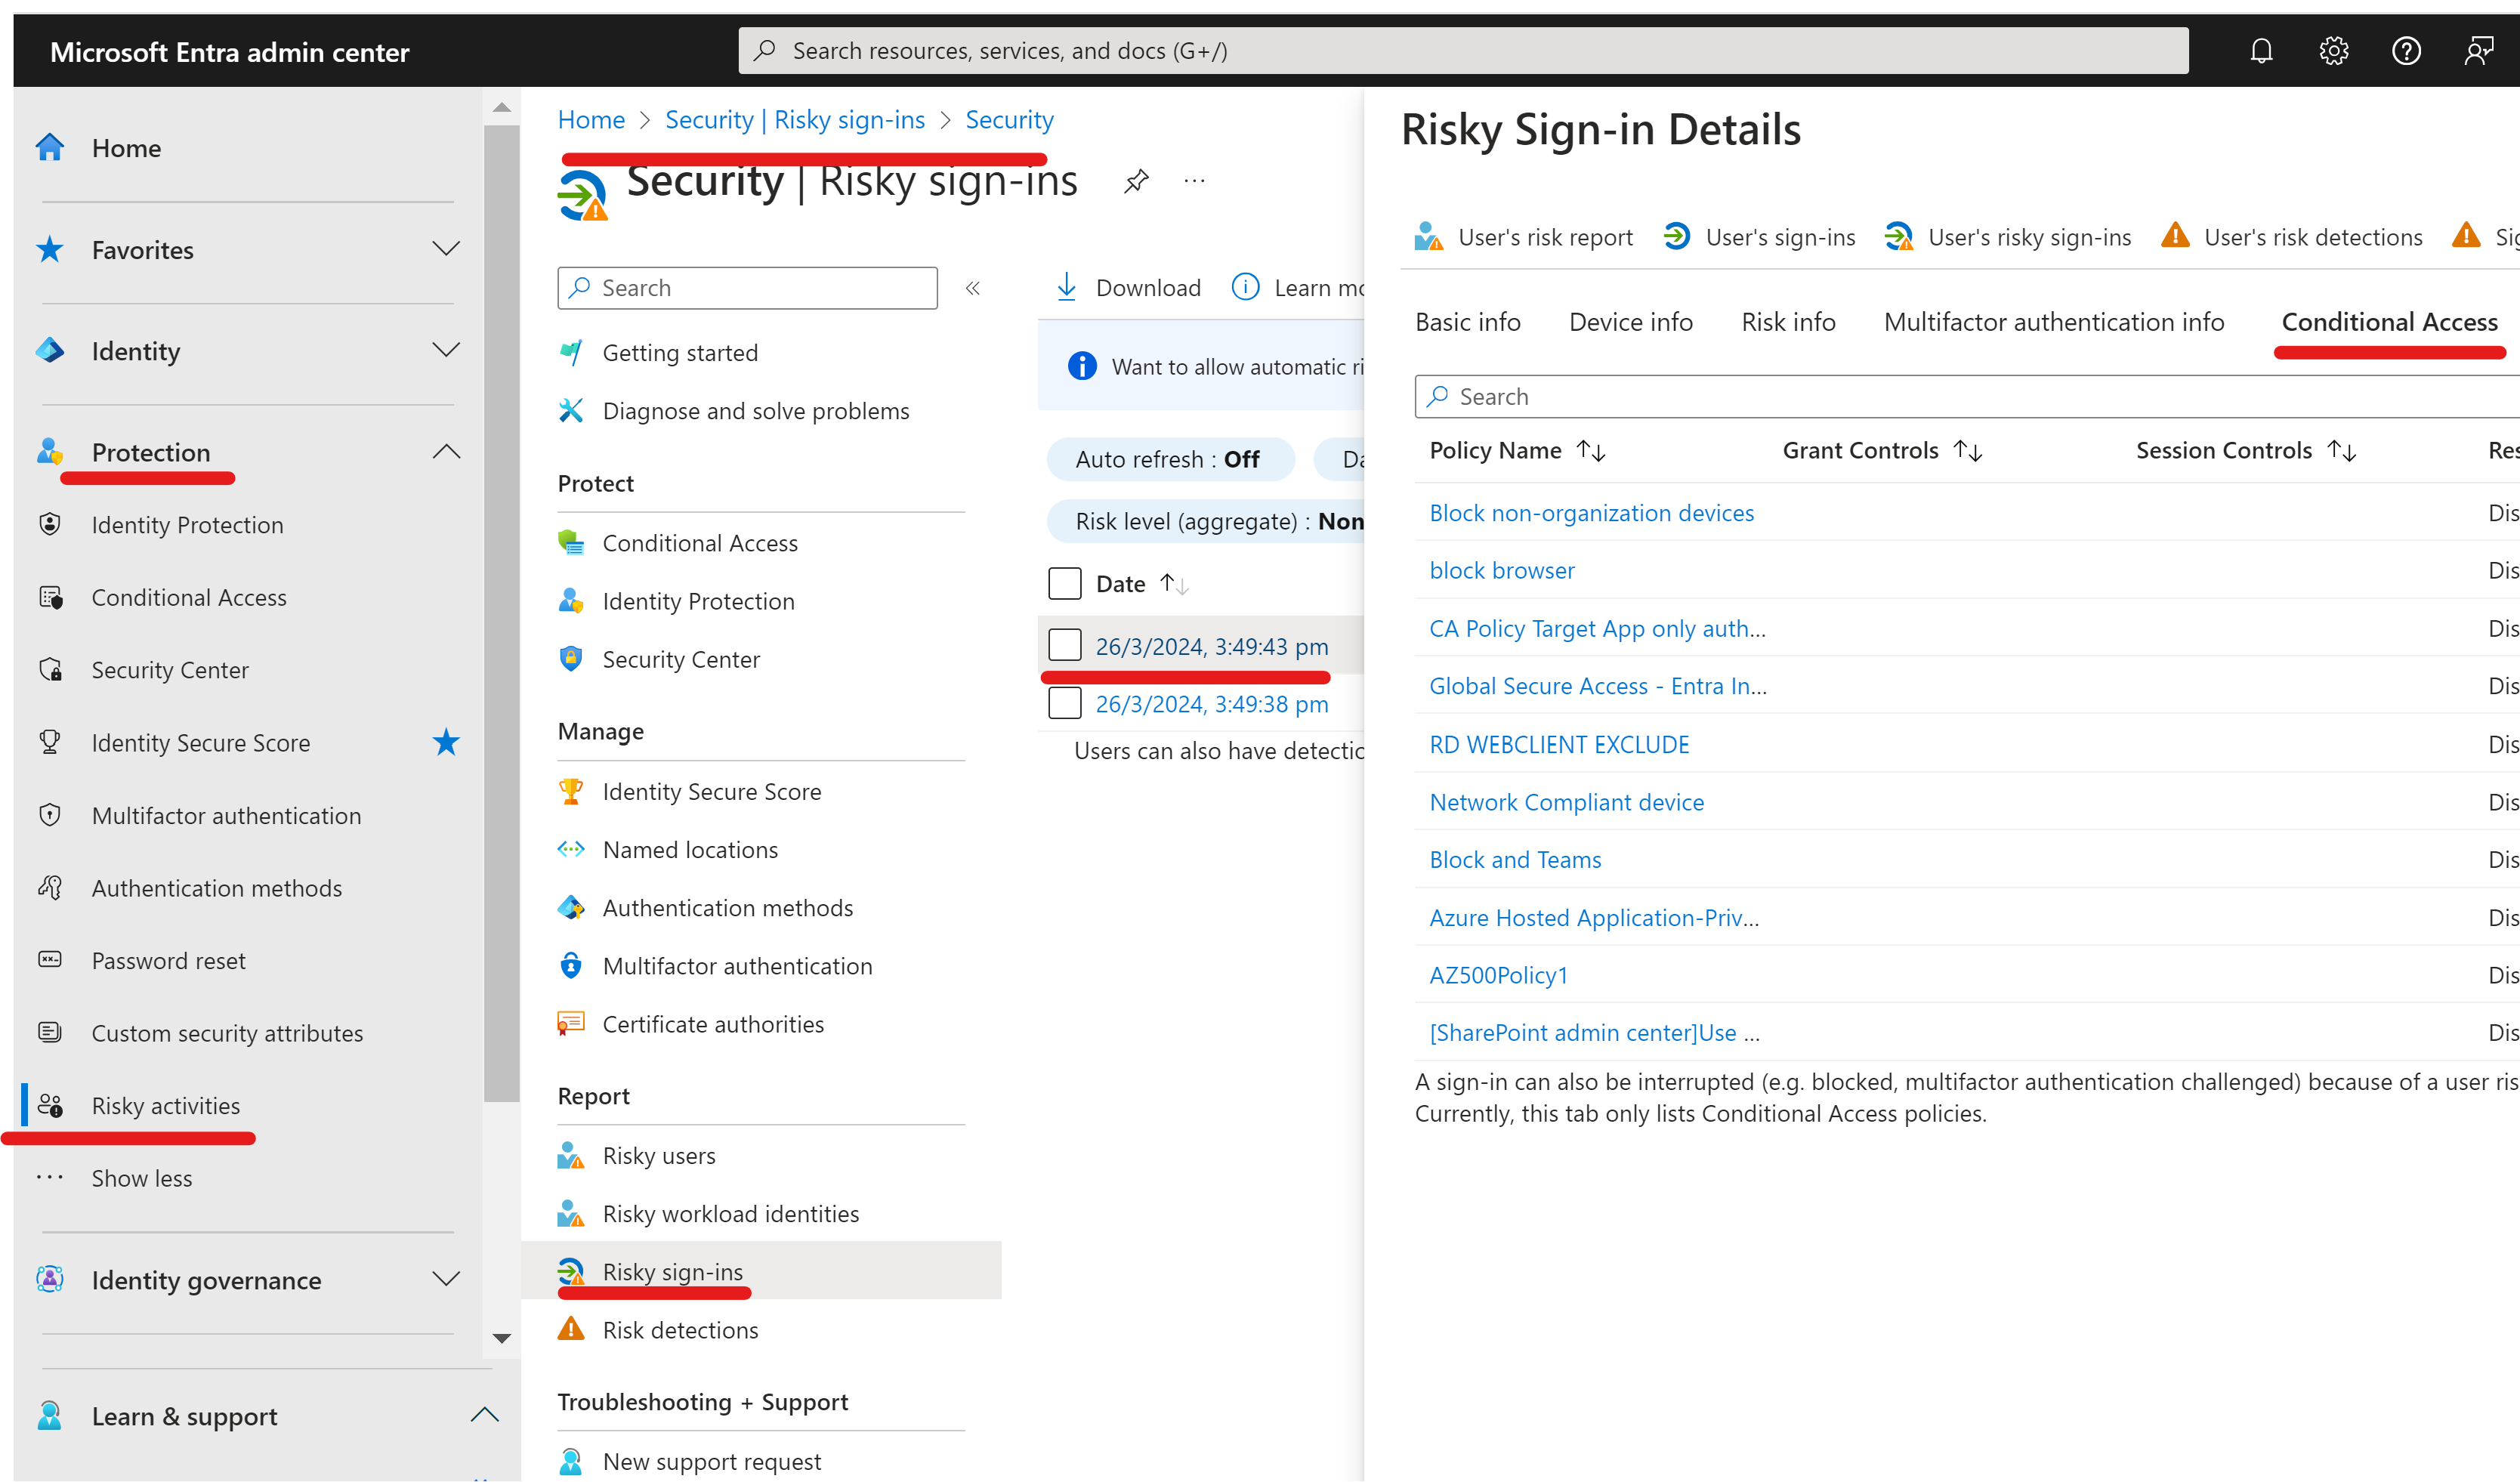Tick the Date header select-all checkbox
Image resolution: width=2520 pixels, height=1482 pixels.
click(x=1064, y=583)
